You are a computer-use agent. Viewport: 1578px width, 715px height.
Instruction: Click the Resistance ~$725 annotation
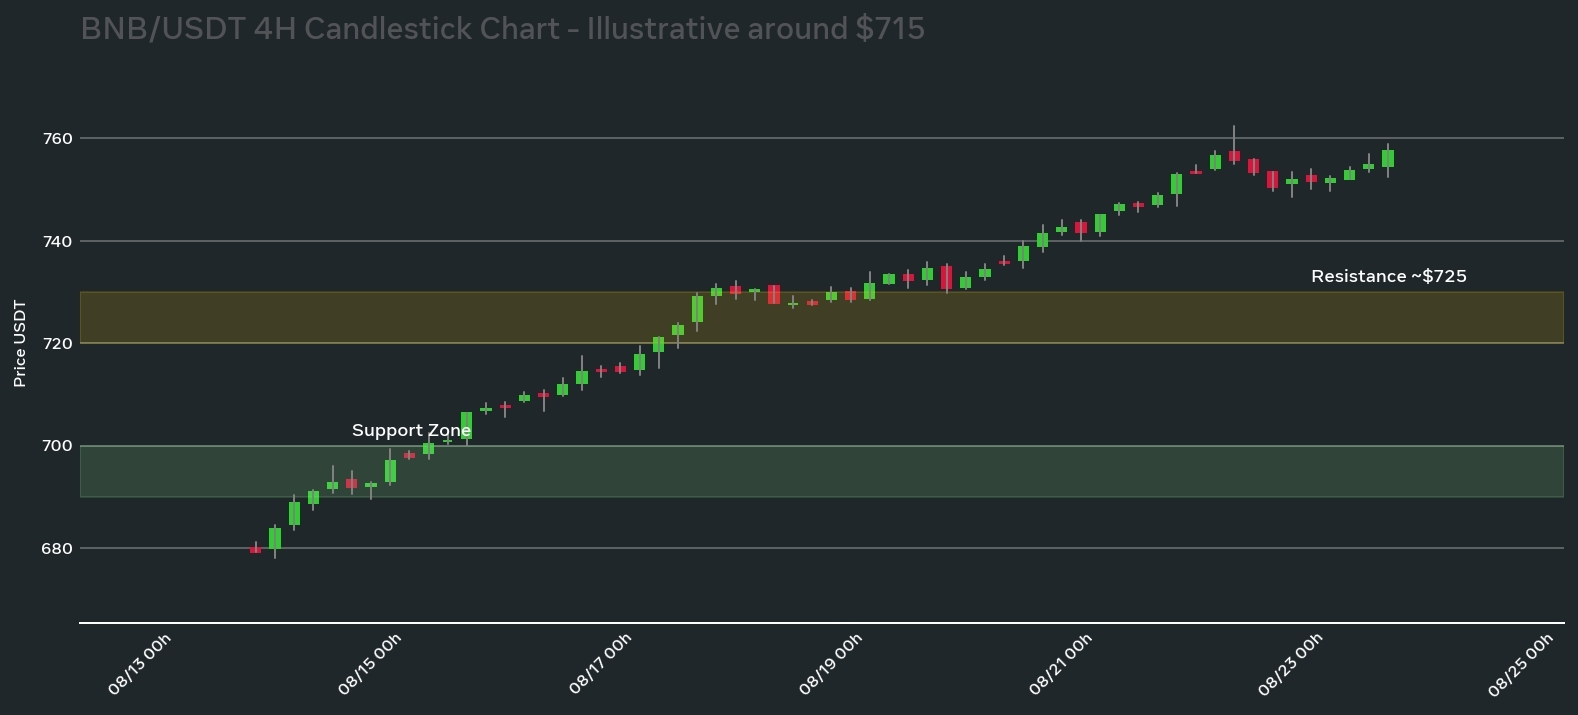click(x=1389, y=276)
